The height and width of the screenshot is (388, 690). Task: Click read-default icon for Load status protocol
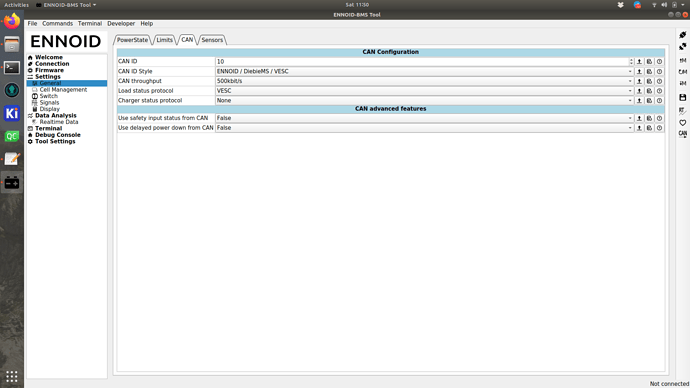649,91
